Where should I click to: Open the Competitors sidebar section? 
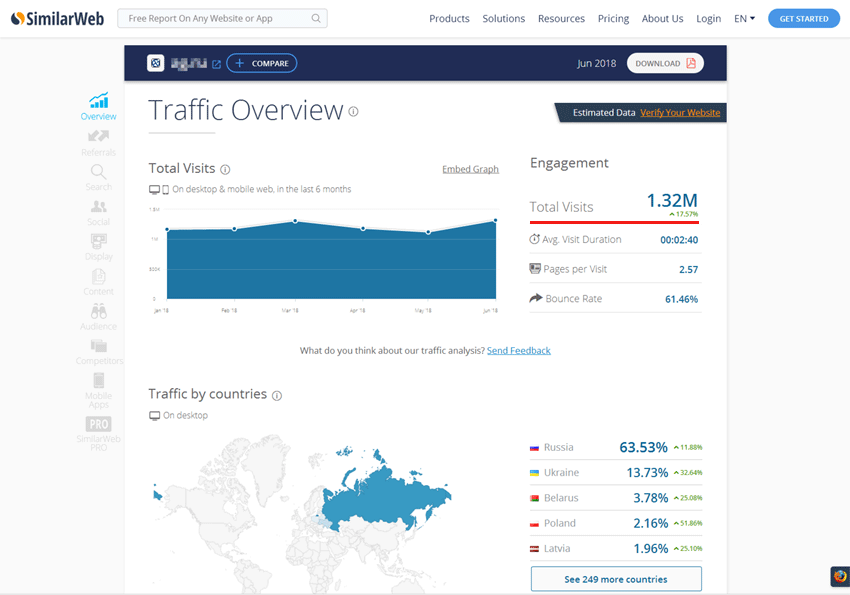99,352
